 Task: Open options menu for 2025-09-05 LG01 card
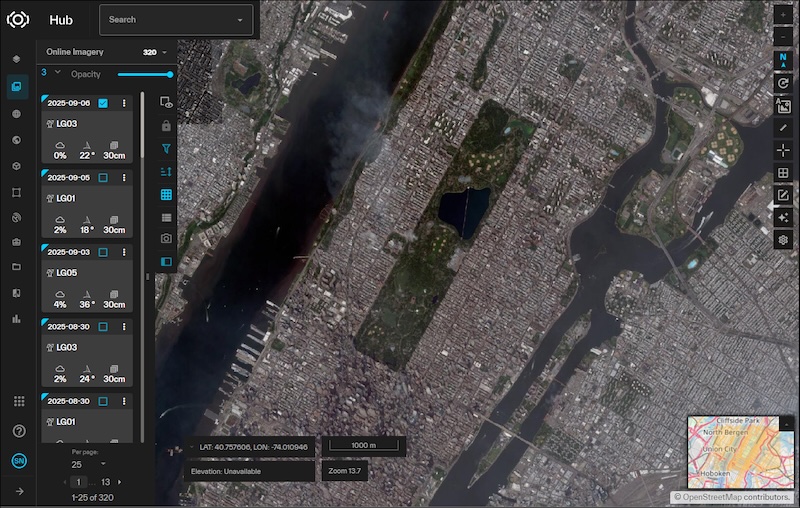coord(124,177)
